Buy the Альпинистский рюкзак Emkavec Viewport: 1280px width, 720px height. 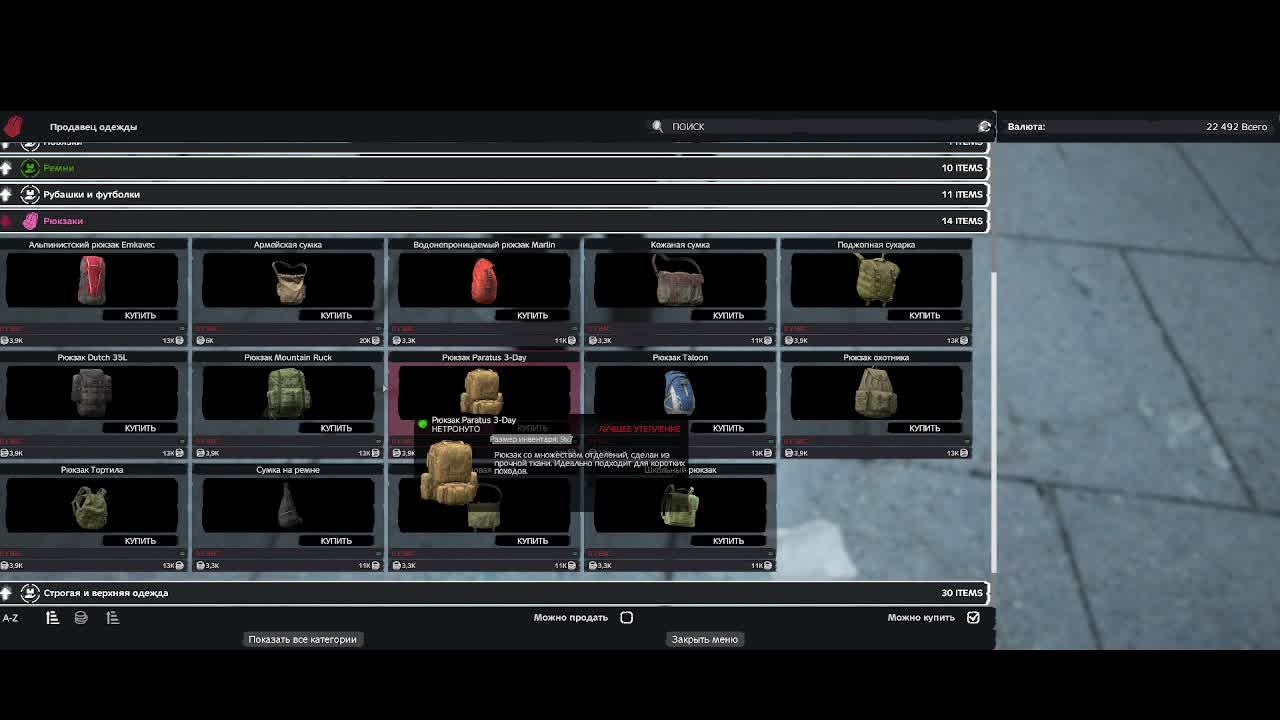click(140, 316)
